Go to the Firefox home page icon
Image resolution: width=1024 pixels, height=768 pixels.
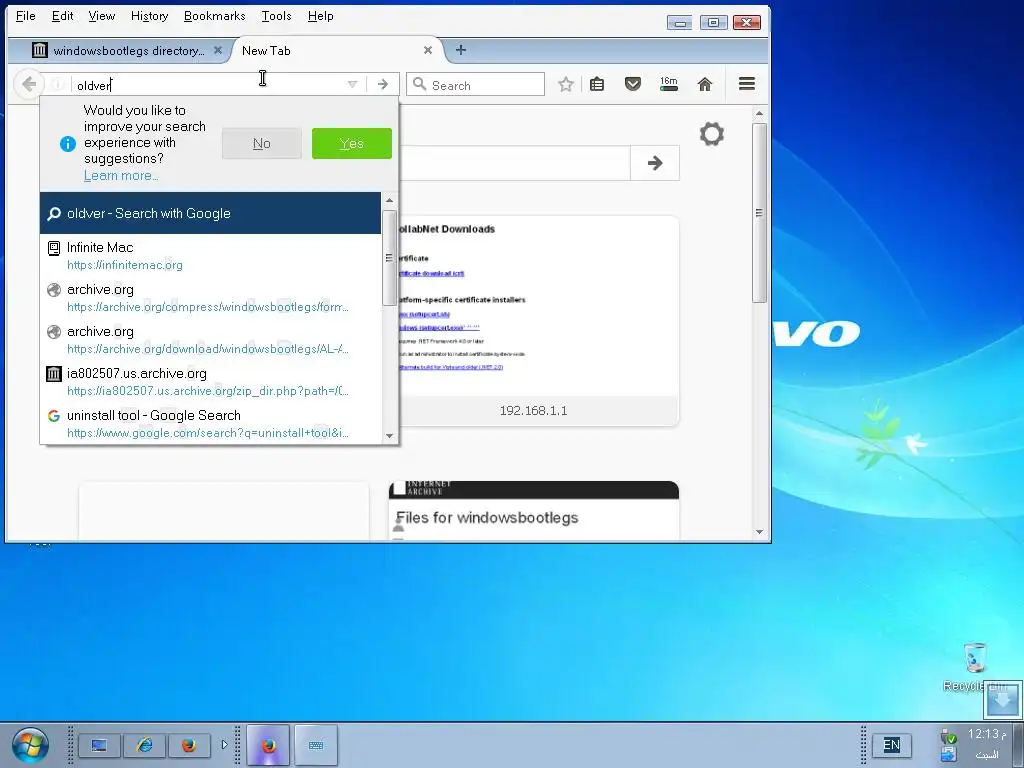[x=705, y=84]
